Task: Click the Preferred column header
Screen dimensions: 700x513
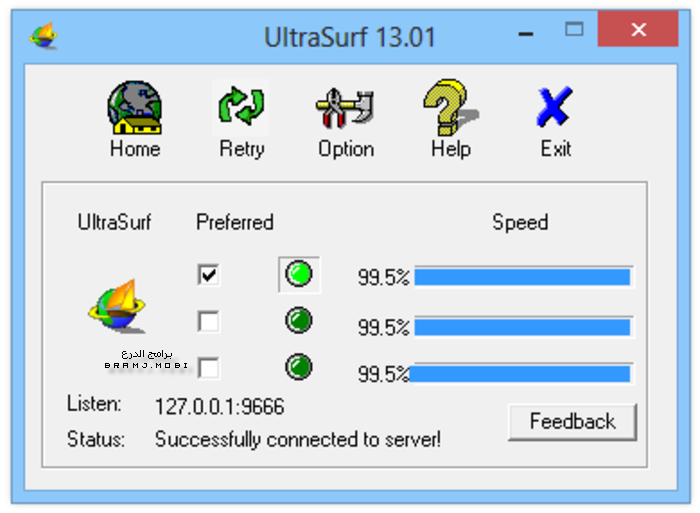Action: click(235, 222)
